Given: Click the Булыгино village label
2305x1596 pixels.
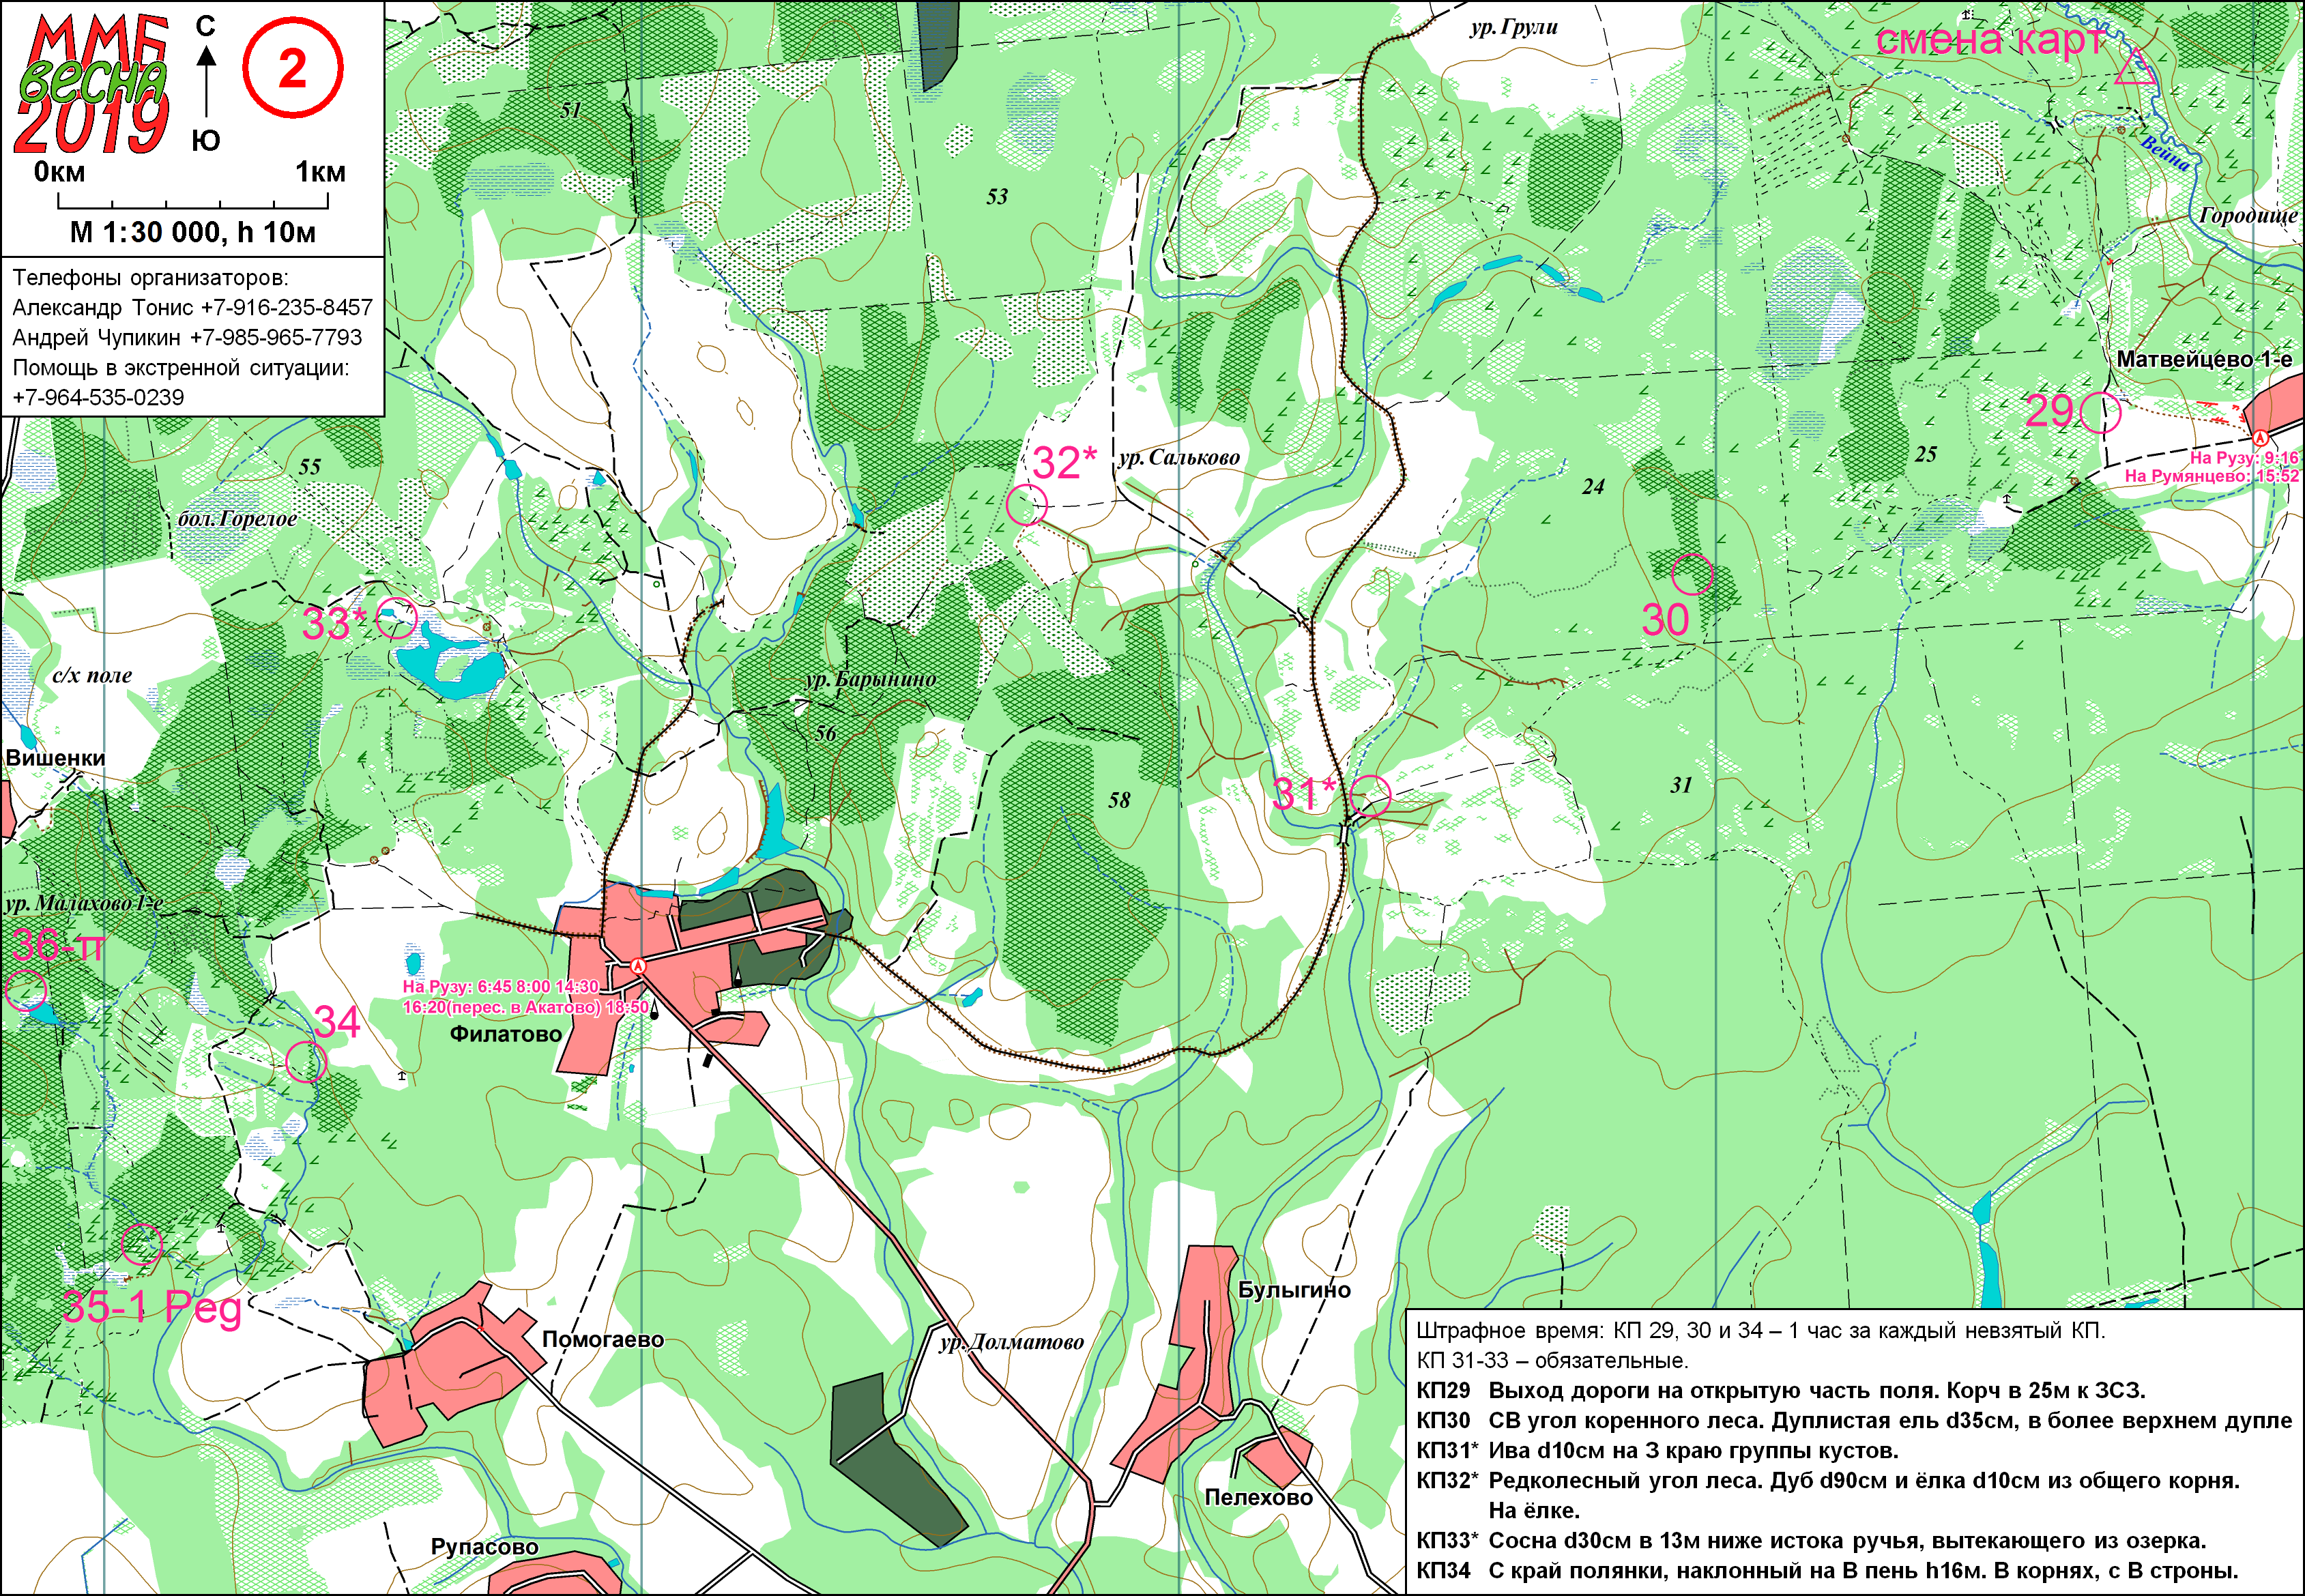Looking at the screenshot, I should coord(1294,1290).
